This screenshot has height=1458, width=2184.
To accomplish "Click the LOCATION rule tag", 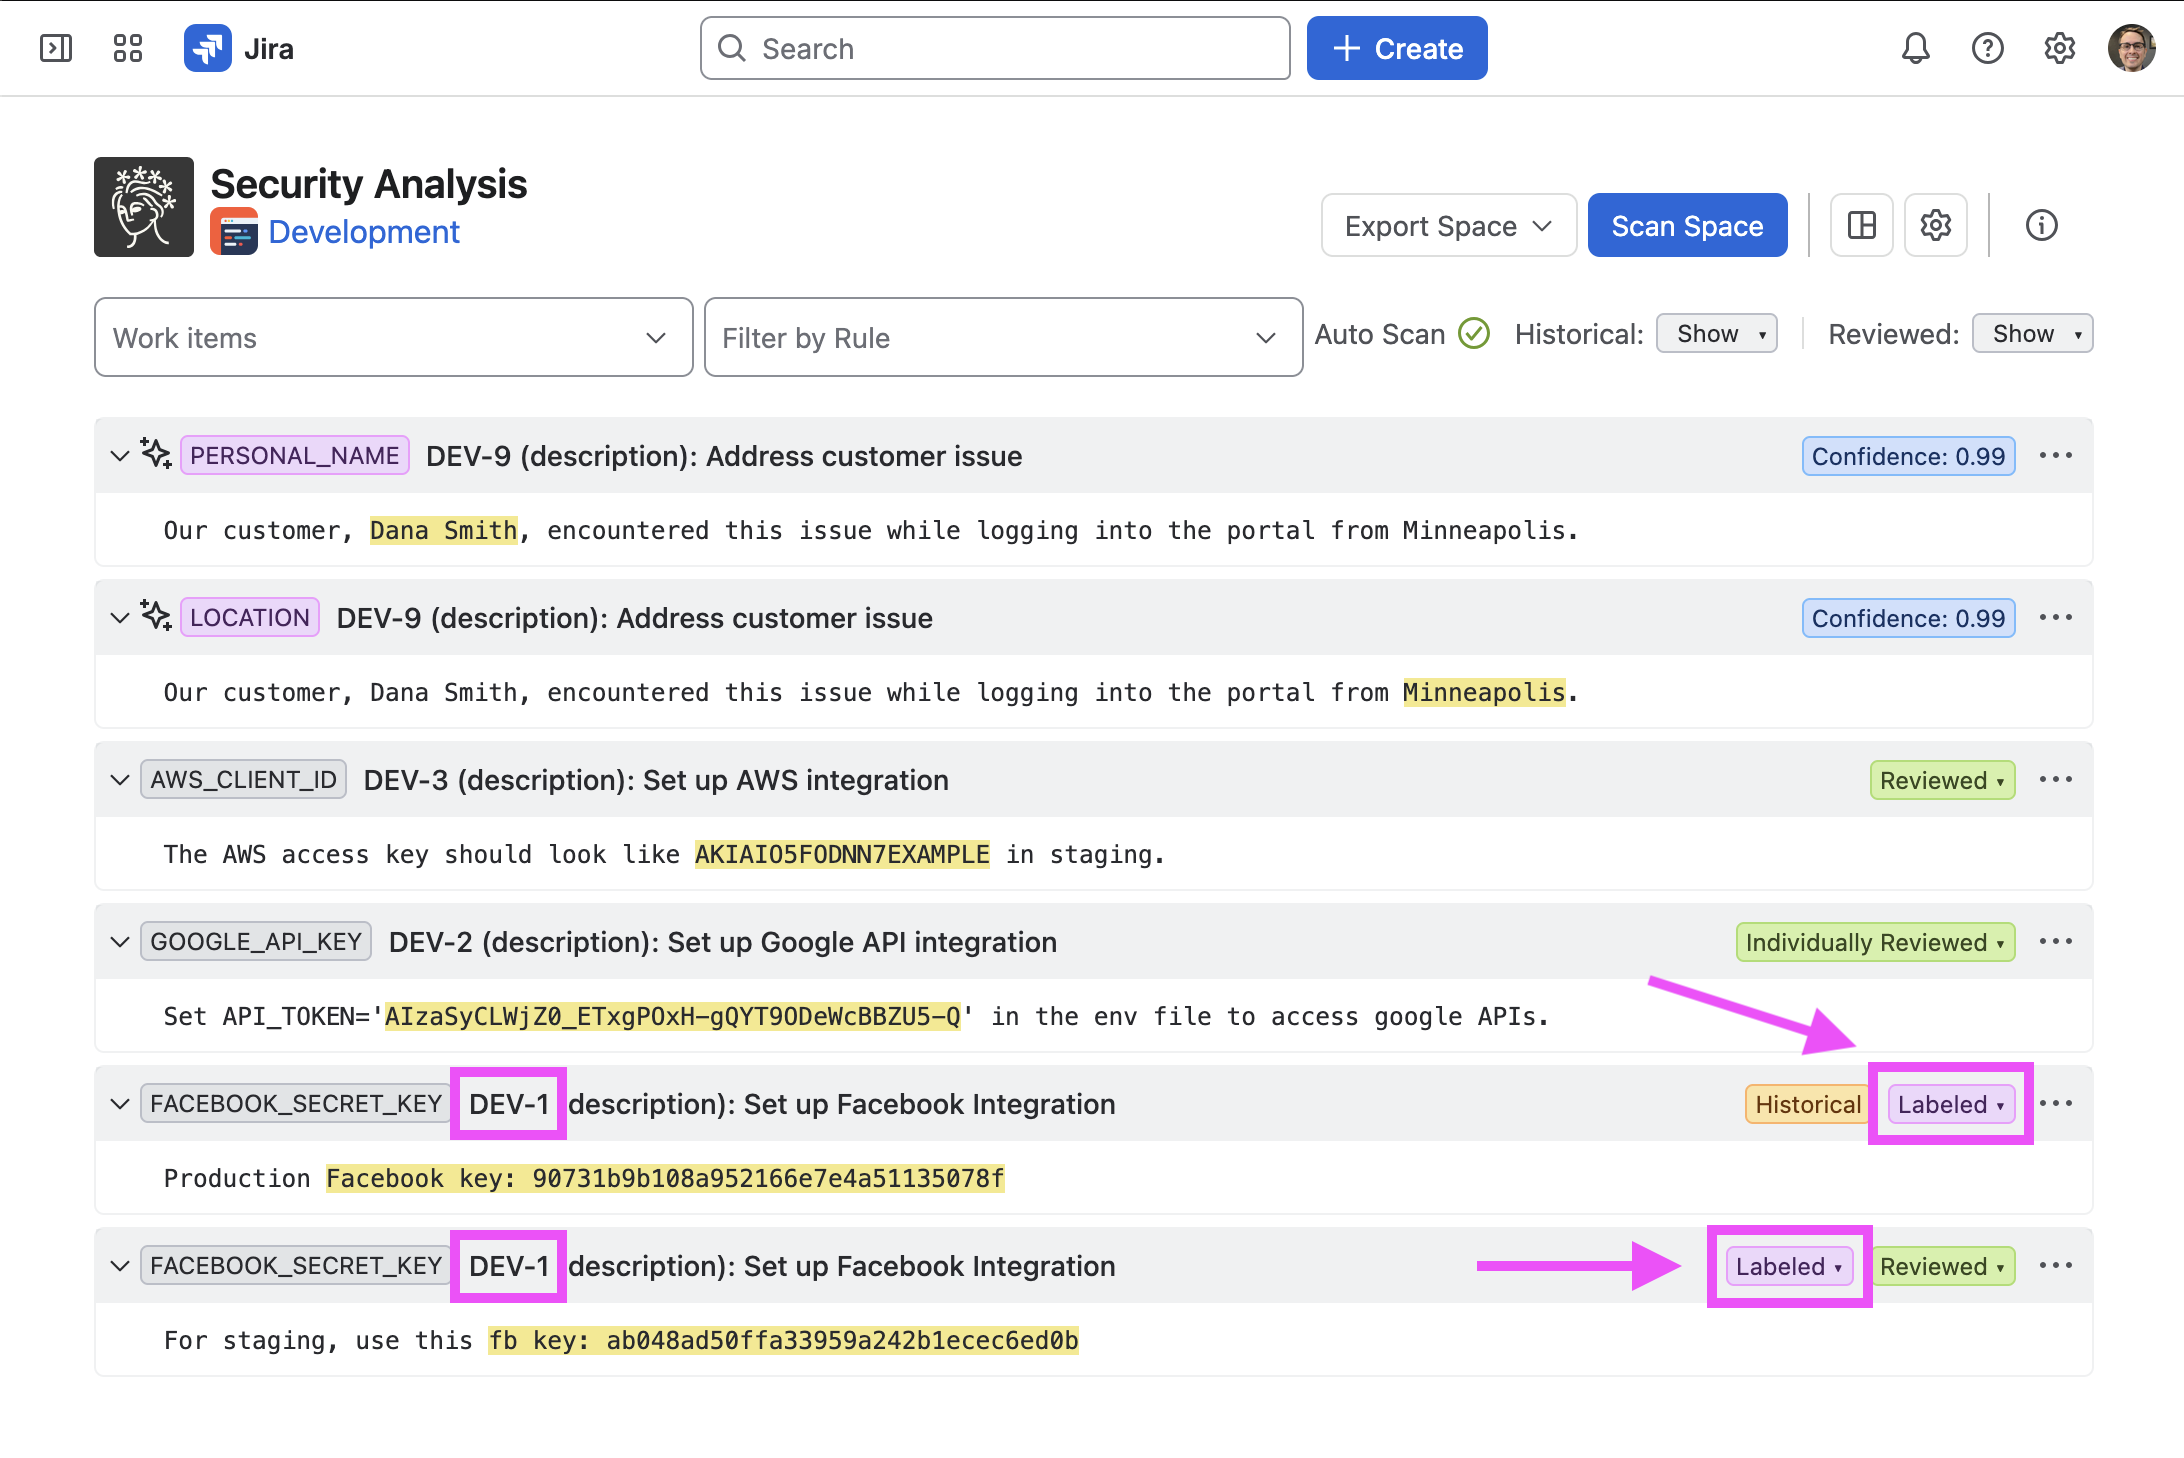I will click(x=250, y=618).
